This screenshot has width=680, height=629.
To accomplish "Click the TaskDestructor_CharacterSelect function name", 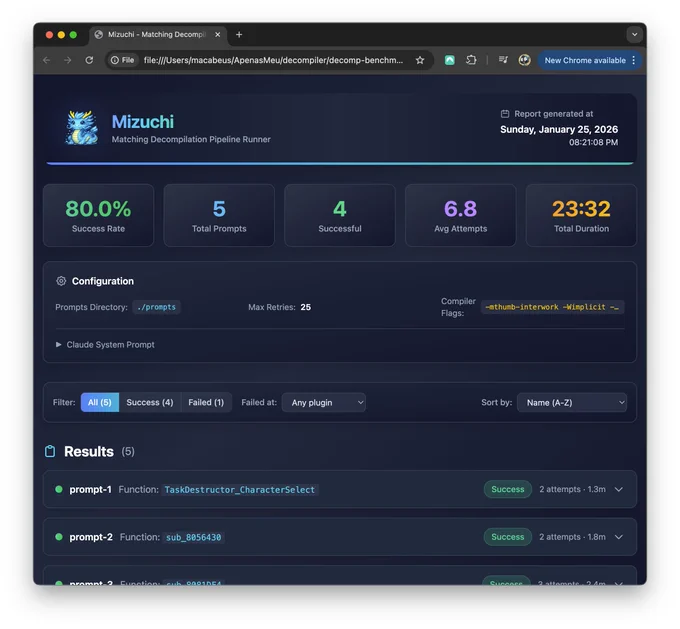I will coord(240,490).
